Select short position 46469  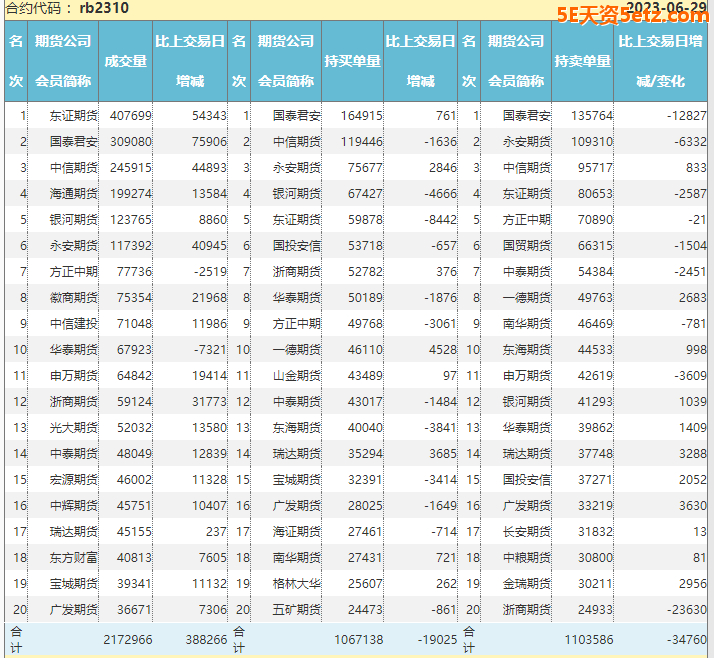[596, 323]
